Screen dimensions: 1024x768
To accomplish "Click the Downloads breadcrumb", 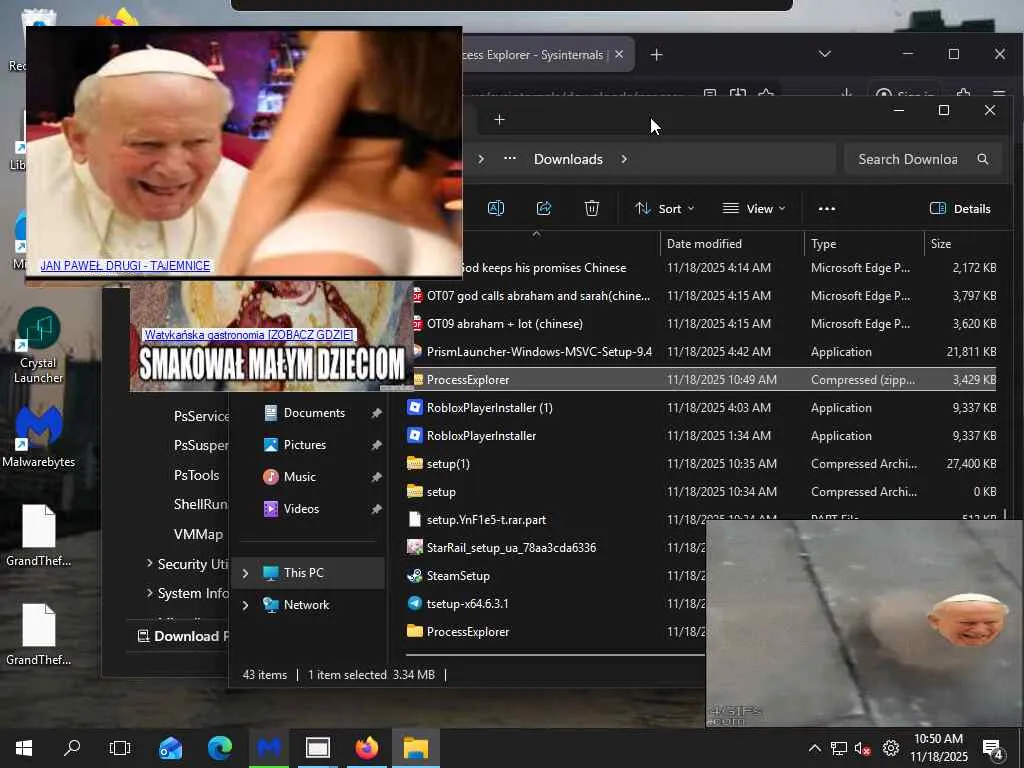I will (568, 159).
